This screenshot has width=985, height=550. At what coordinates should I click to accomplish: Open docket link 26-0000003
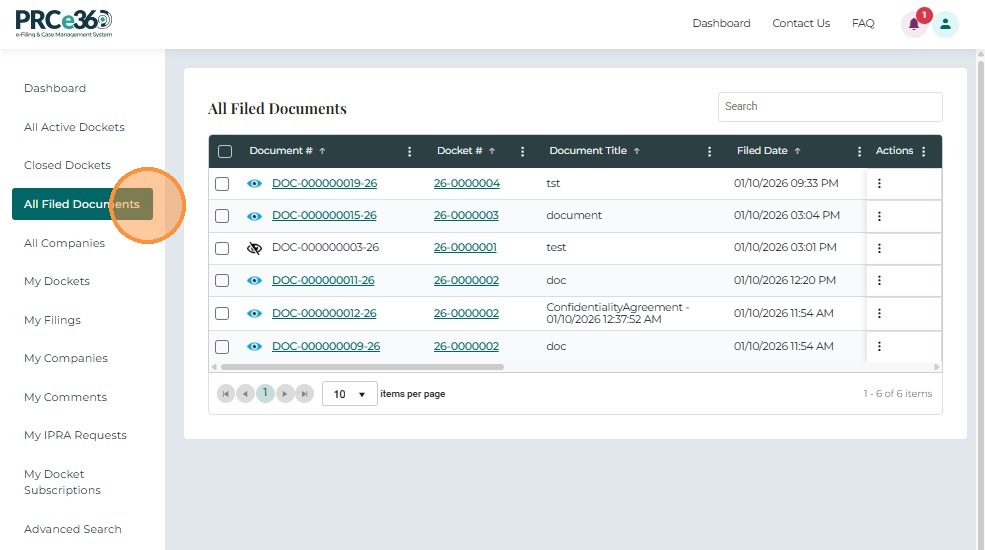point(466,215)
